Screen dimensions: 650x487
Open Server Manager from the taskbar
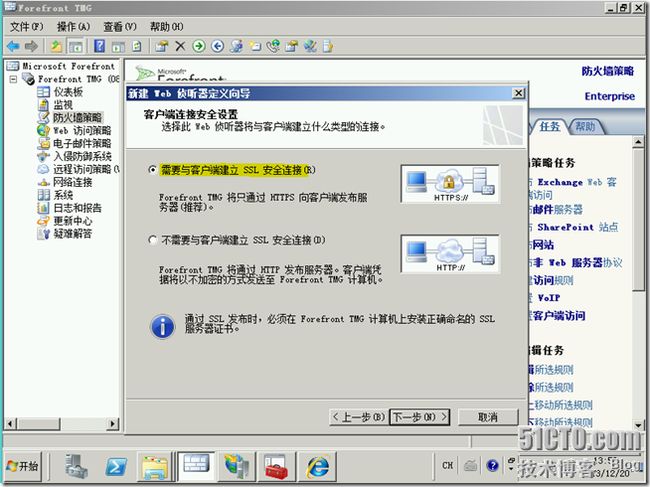(76, 467)
